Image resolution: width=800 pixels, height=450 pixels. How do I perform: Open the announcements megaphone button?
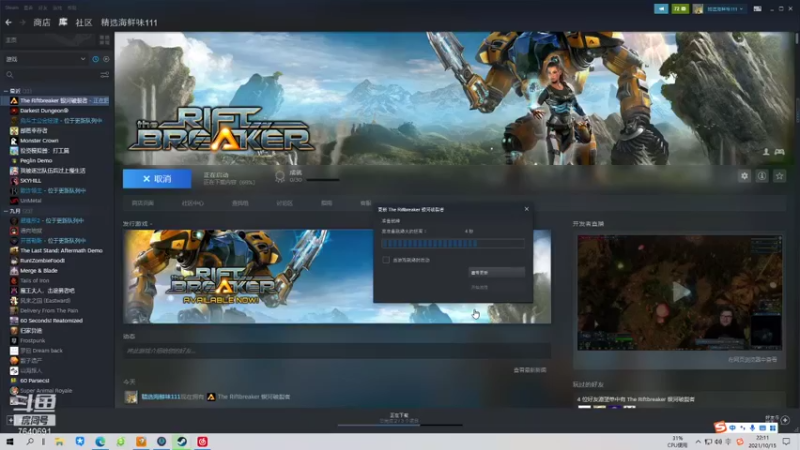tap(661, 9)
